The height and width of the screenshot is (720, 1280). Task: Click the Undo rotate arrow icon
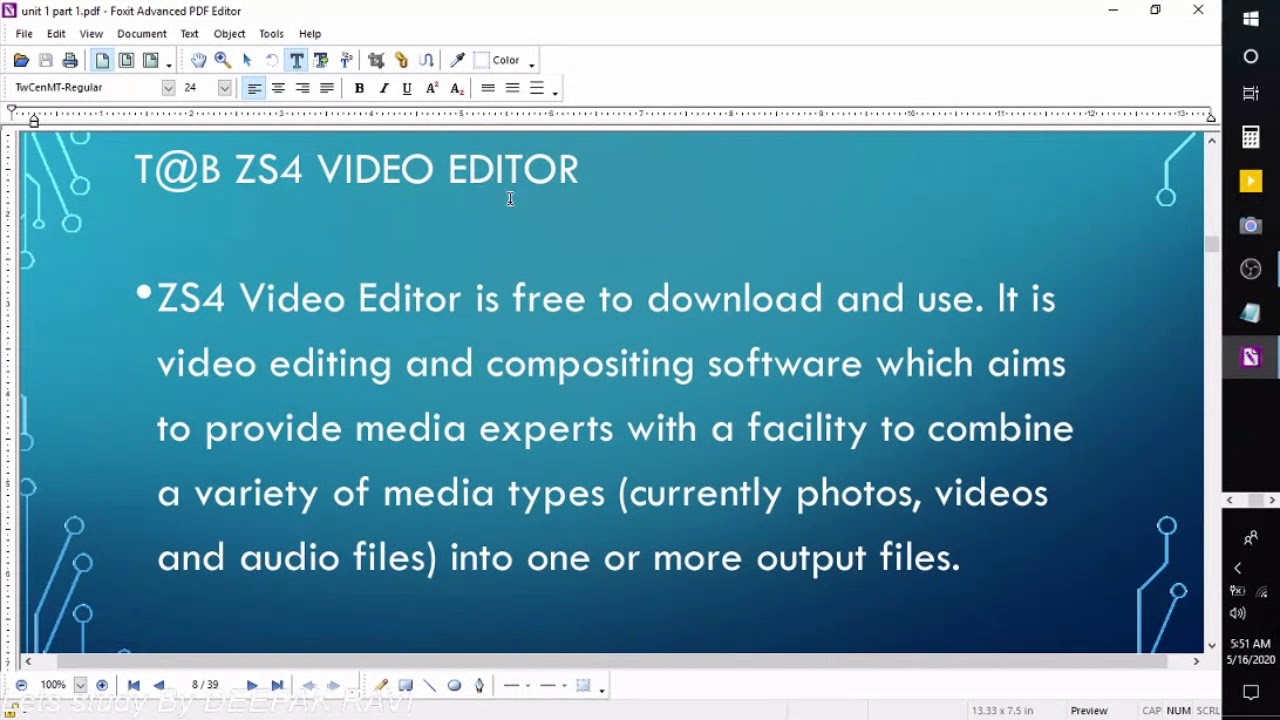[x=272, y=61]
